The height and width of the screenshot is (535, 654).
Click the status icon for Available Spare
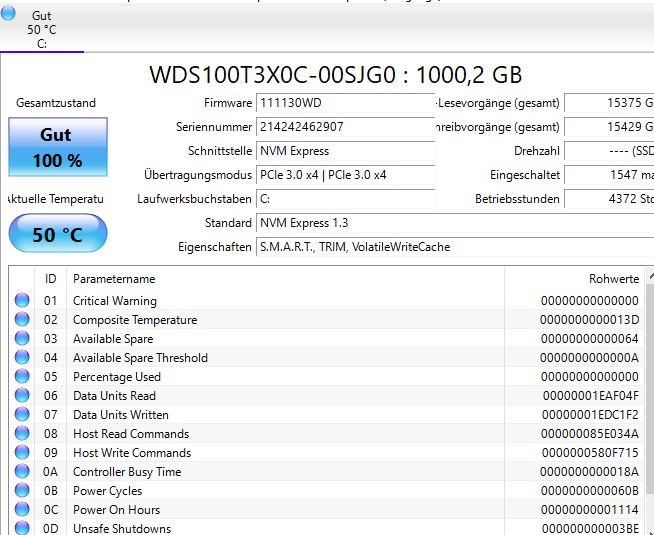pyautogui.click(x=22, y=338)
